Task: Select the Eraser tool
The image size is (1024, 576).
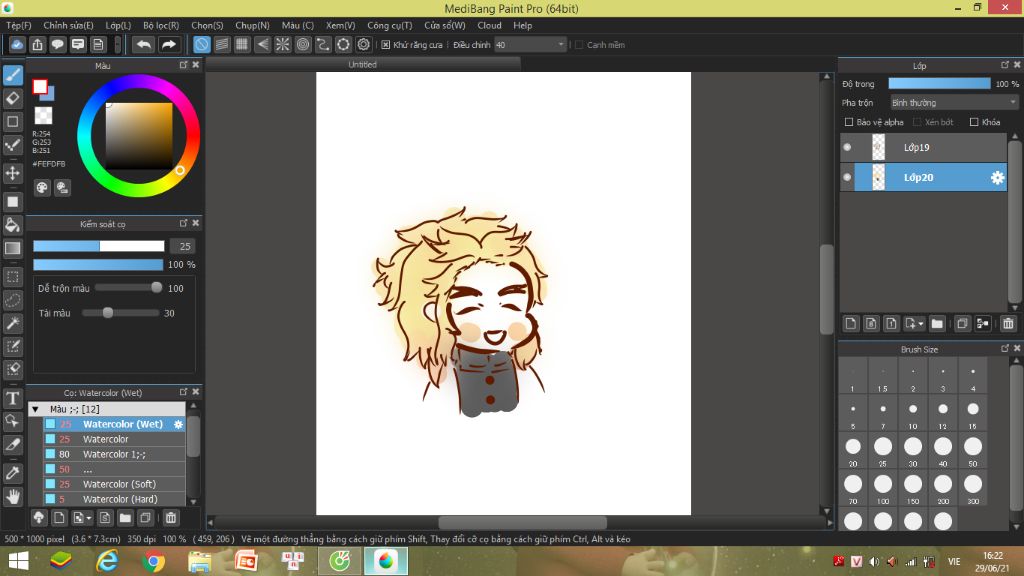Action: (x=12, y=99)
